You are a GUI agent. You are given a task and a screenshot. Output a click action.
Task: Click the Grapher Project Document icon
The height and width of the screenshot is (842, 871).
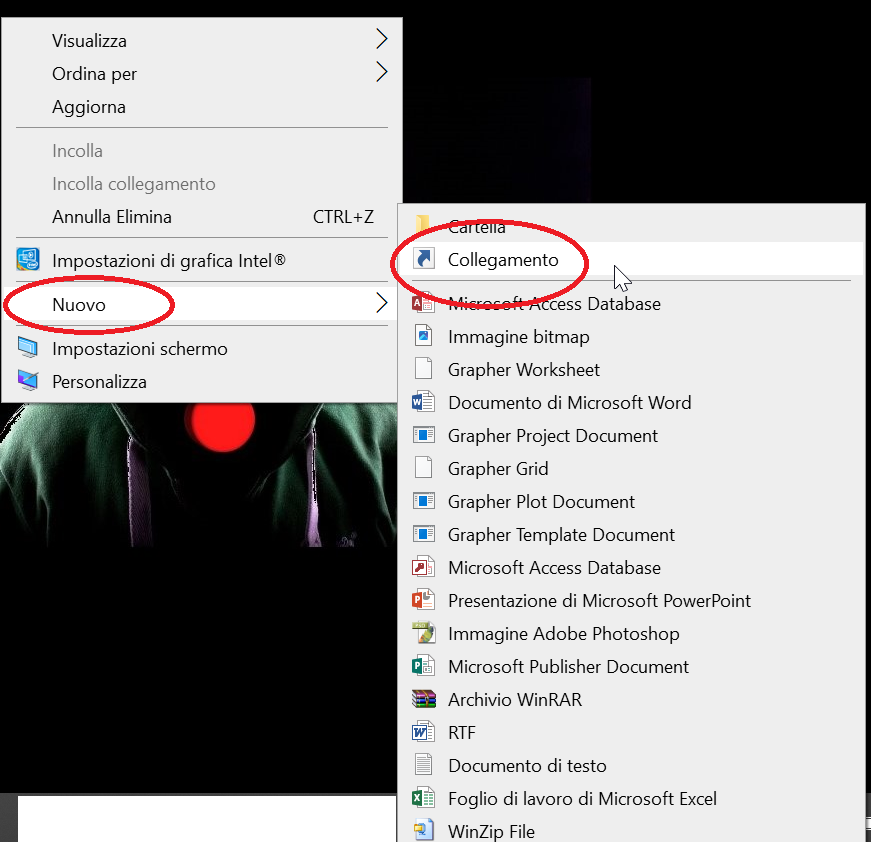(424, 434)
